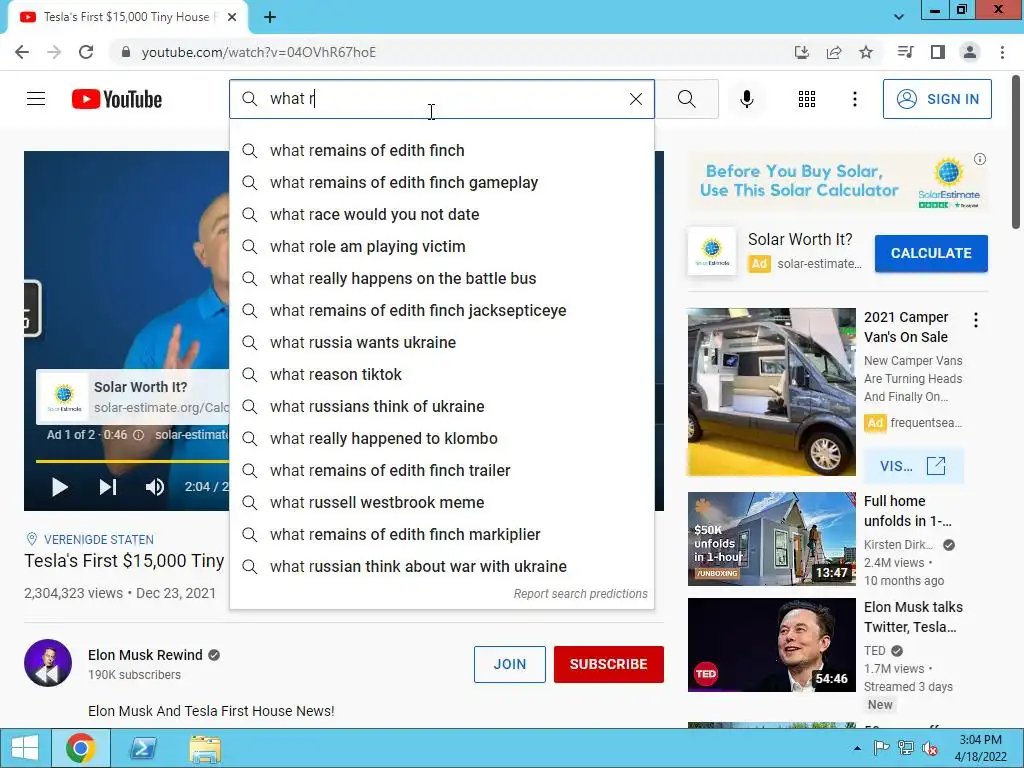Pick 'what really happens on the battle bus'

(x=441, y=278)
